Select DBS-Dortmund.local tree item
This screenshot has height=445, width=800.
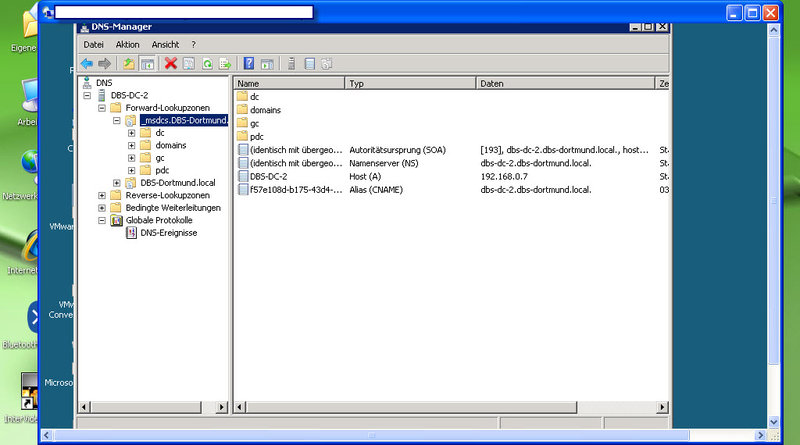point(178,183)
